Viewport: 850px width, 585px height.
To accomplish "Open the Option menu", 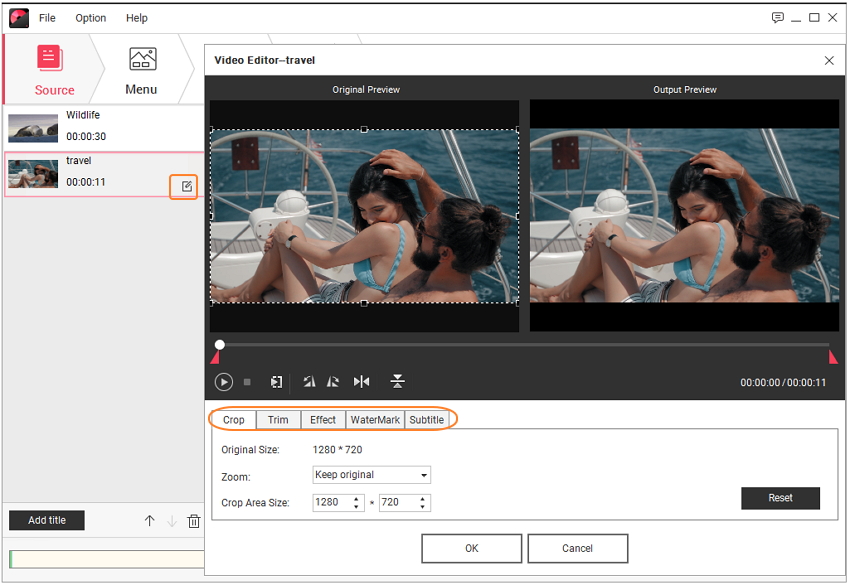I will click(x=90, y=18).
